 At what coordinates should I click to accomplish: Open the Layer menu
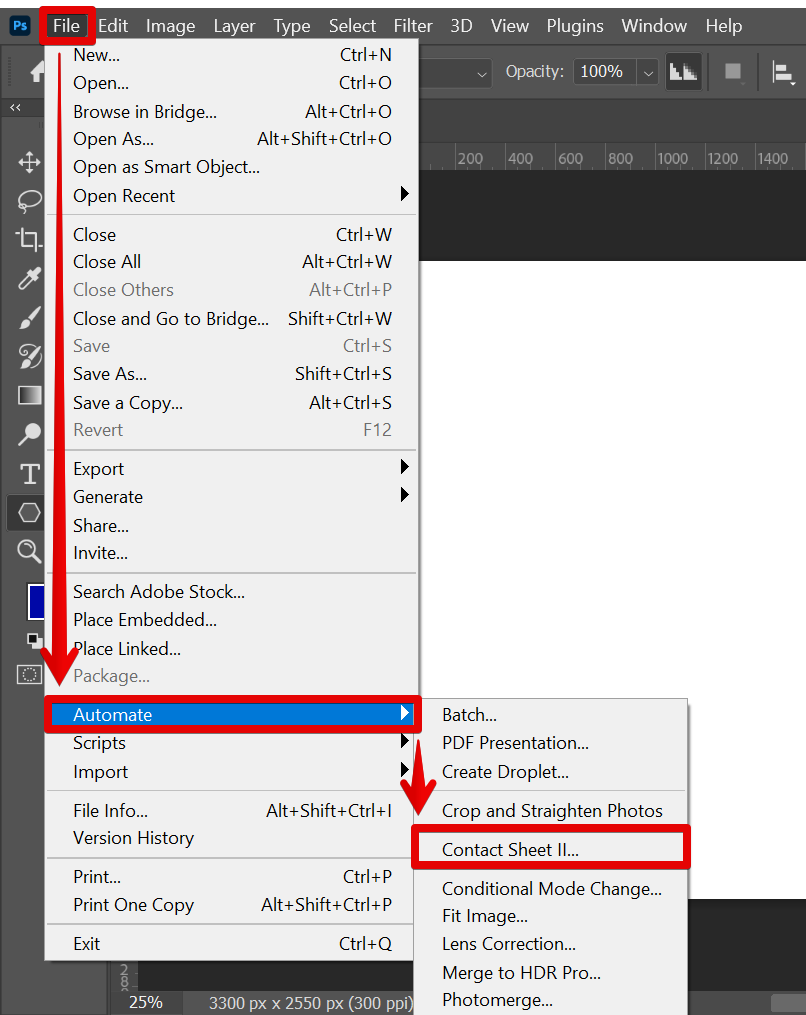pyautogui.click(x=234, y=26)
